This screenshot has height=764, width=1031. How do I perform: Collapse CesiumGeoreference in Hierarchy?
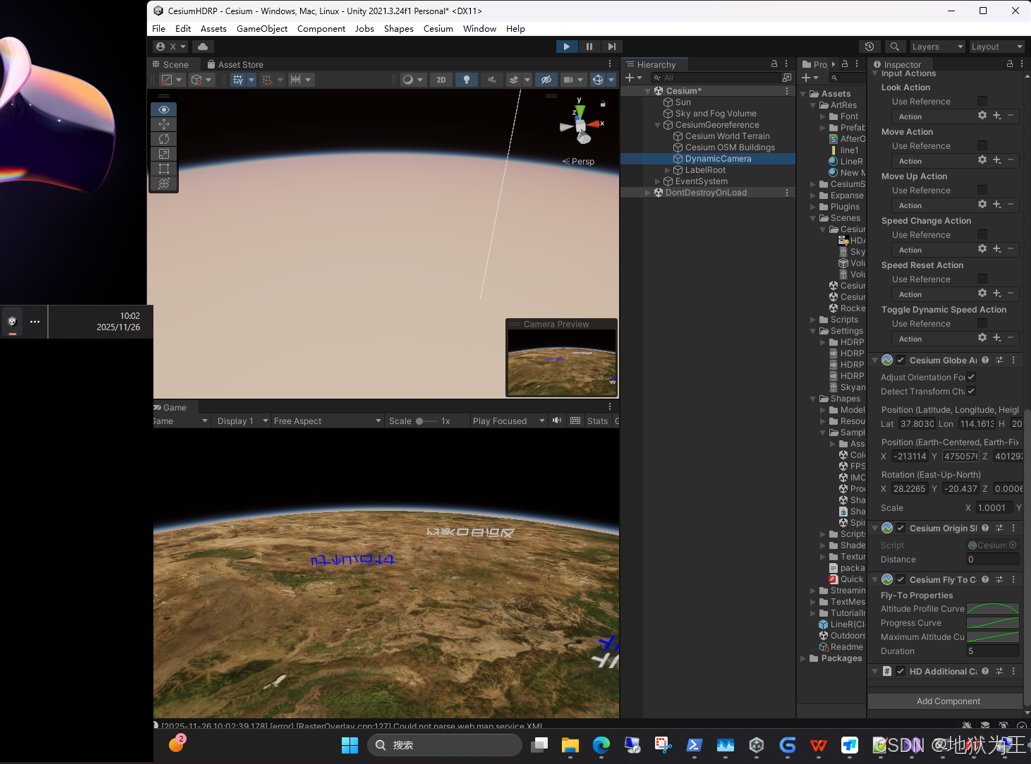(x=658, y=125)
